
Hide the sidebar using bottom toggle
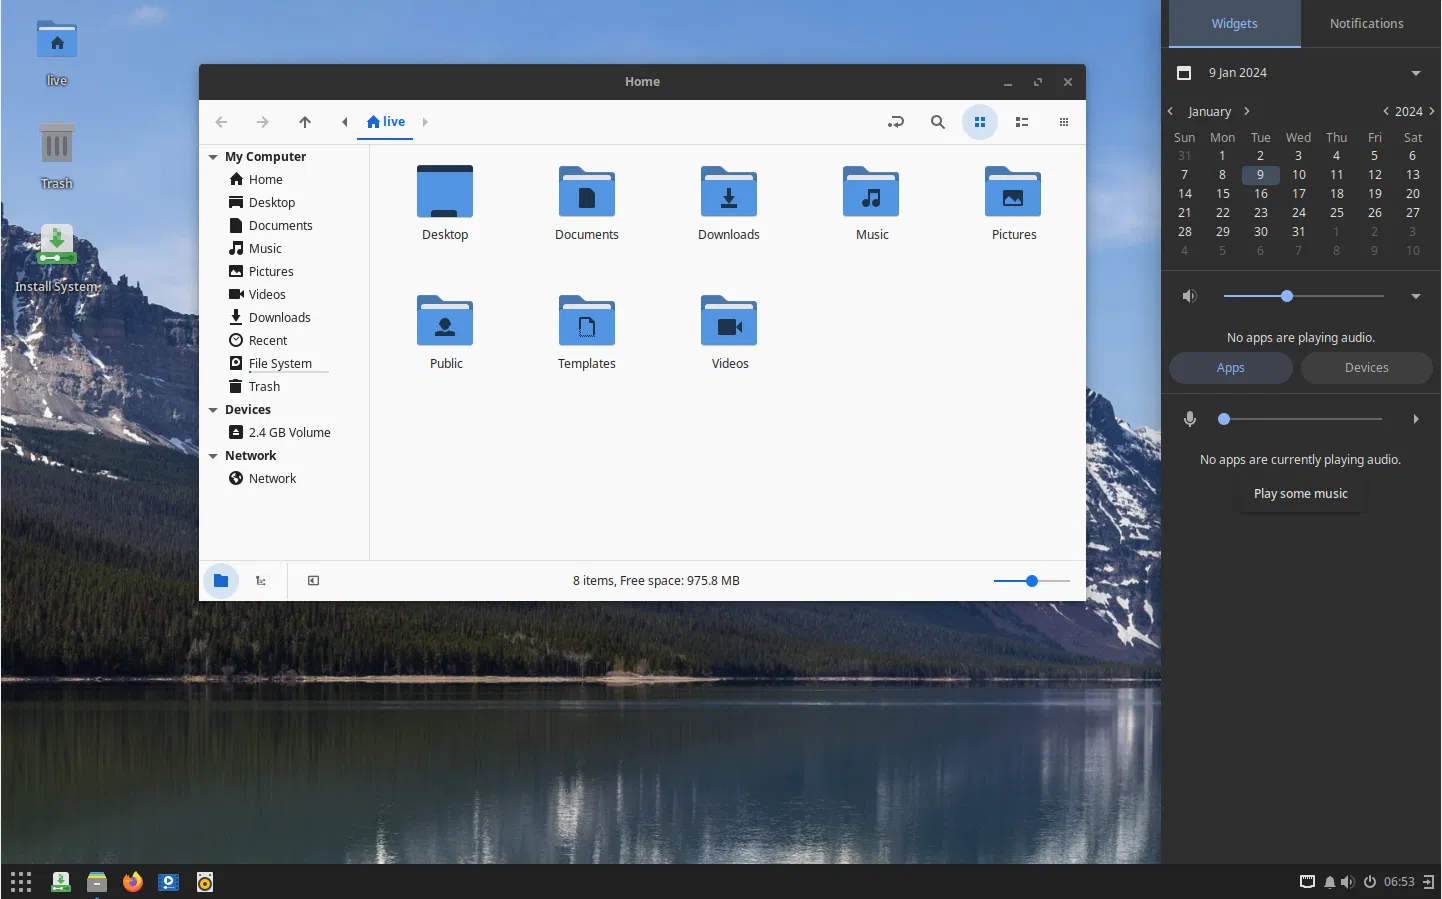[x=313, y=581]
